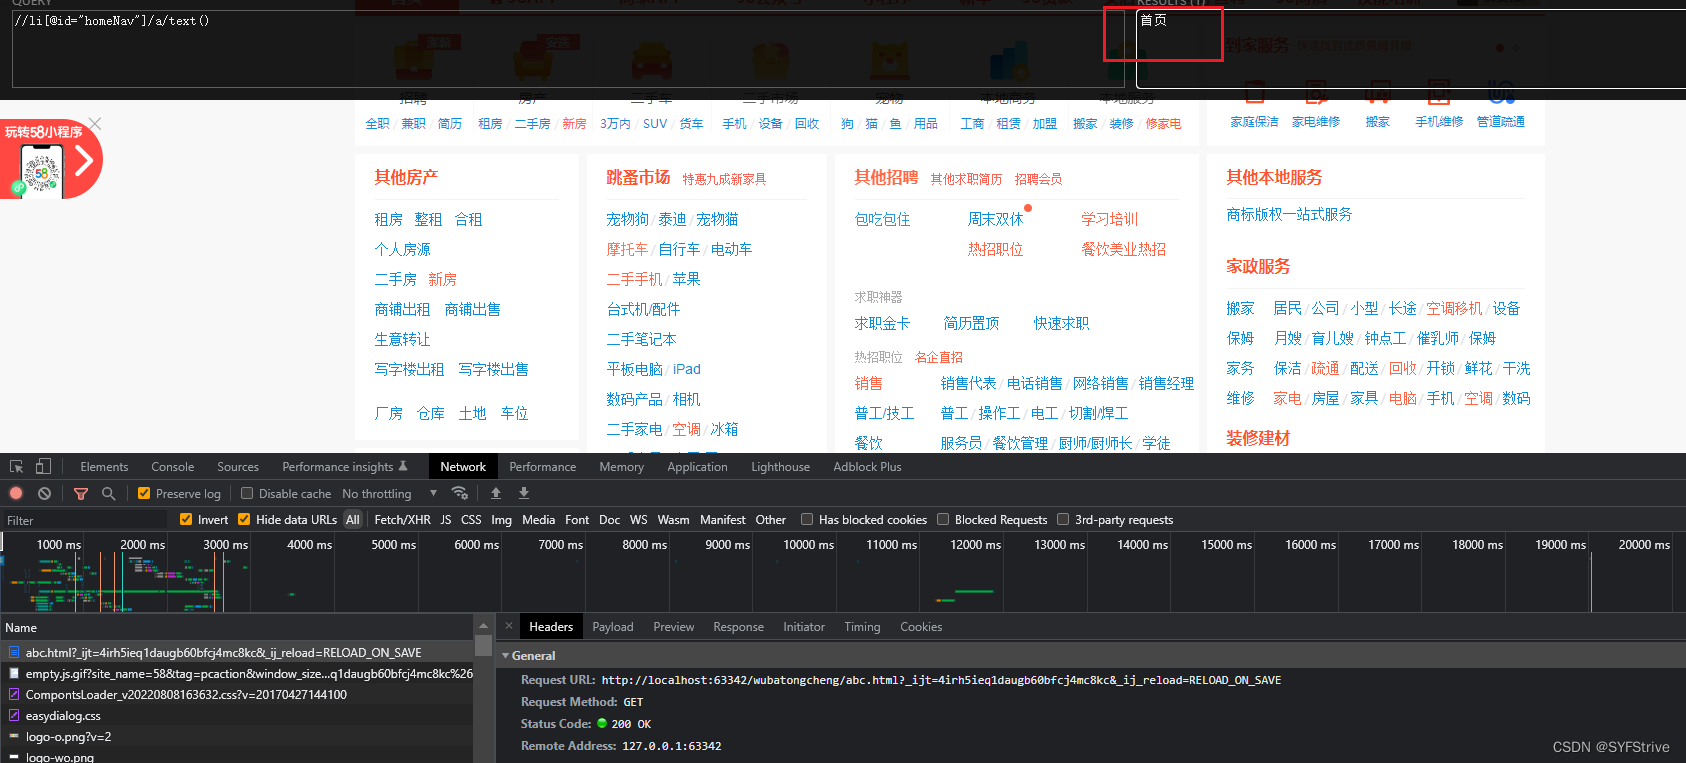The height and width of the screenshot is (763, 1686).
Task: Filter requests by Fetch/XHR
Action: point(402,519)
